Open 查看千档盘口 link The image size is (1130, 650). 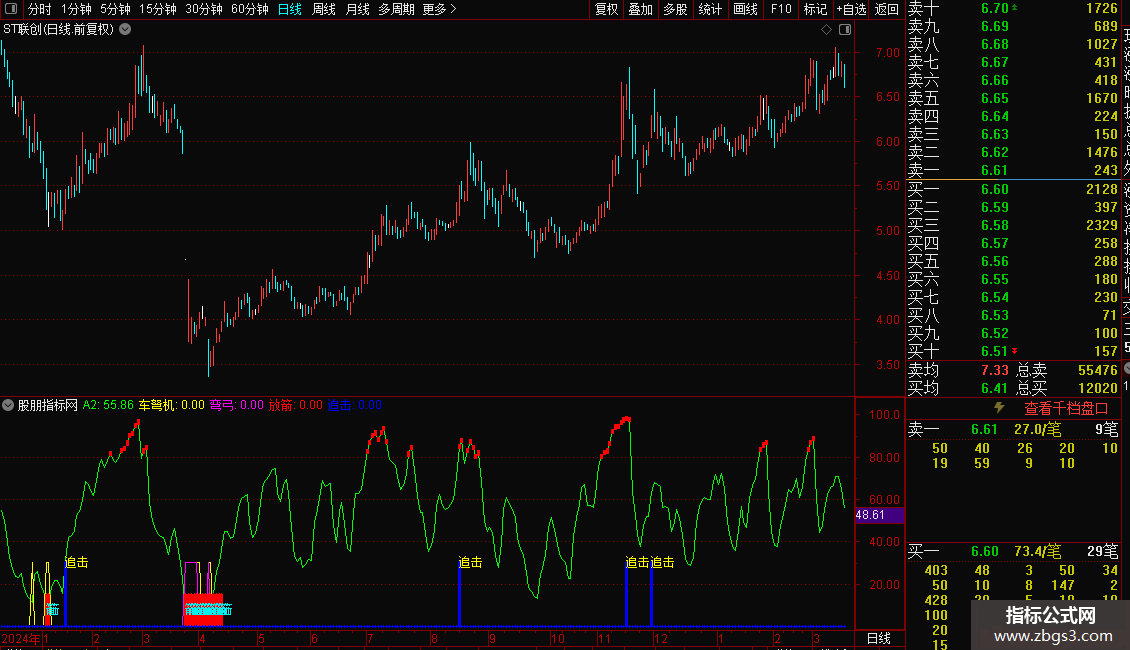[1066, 409]
